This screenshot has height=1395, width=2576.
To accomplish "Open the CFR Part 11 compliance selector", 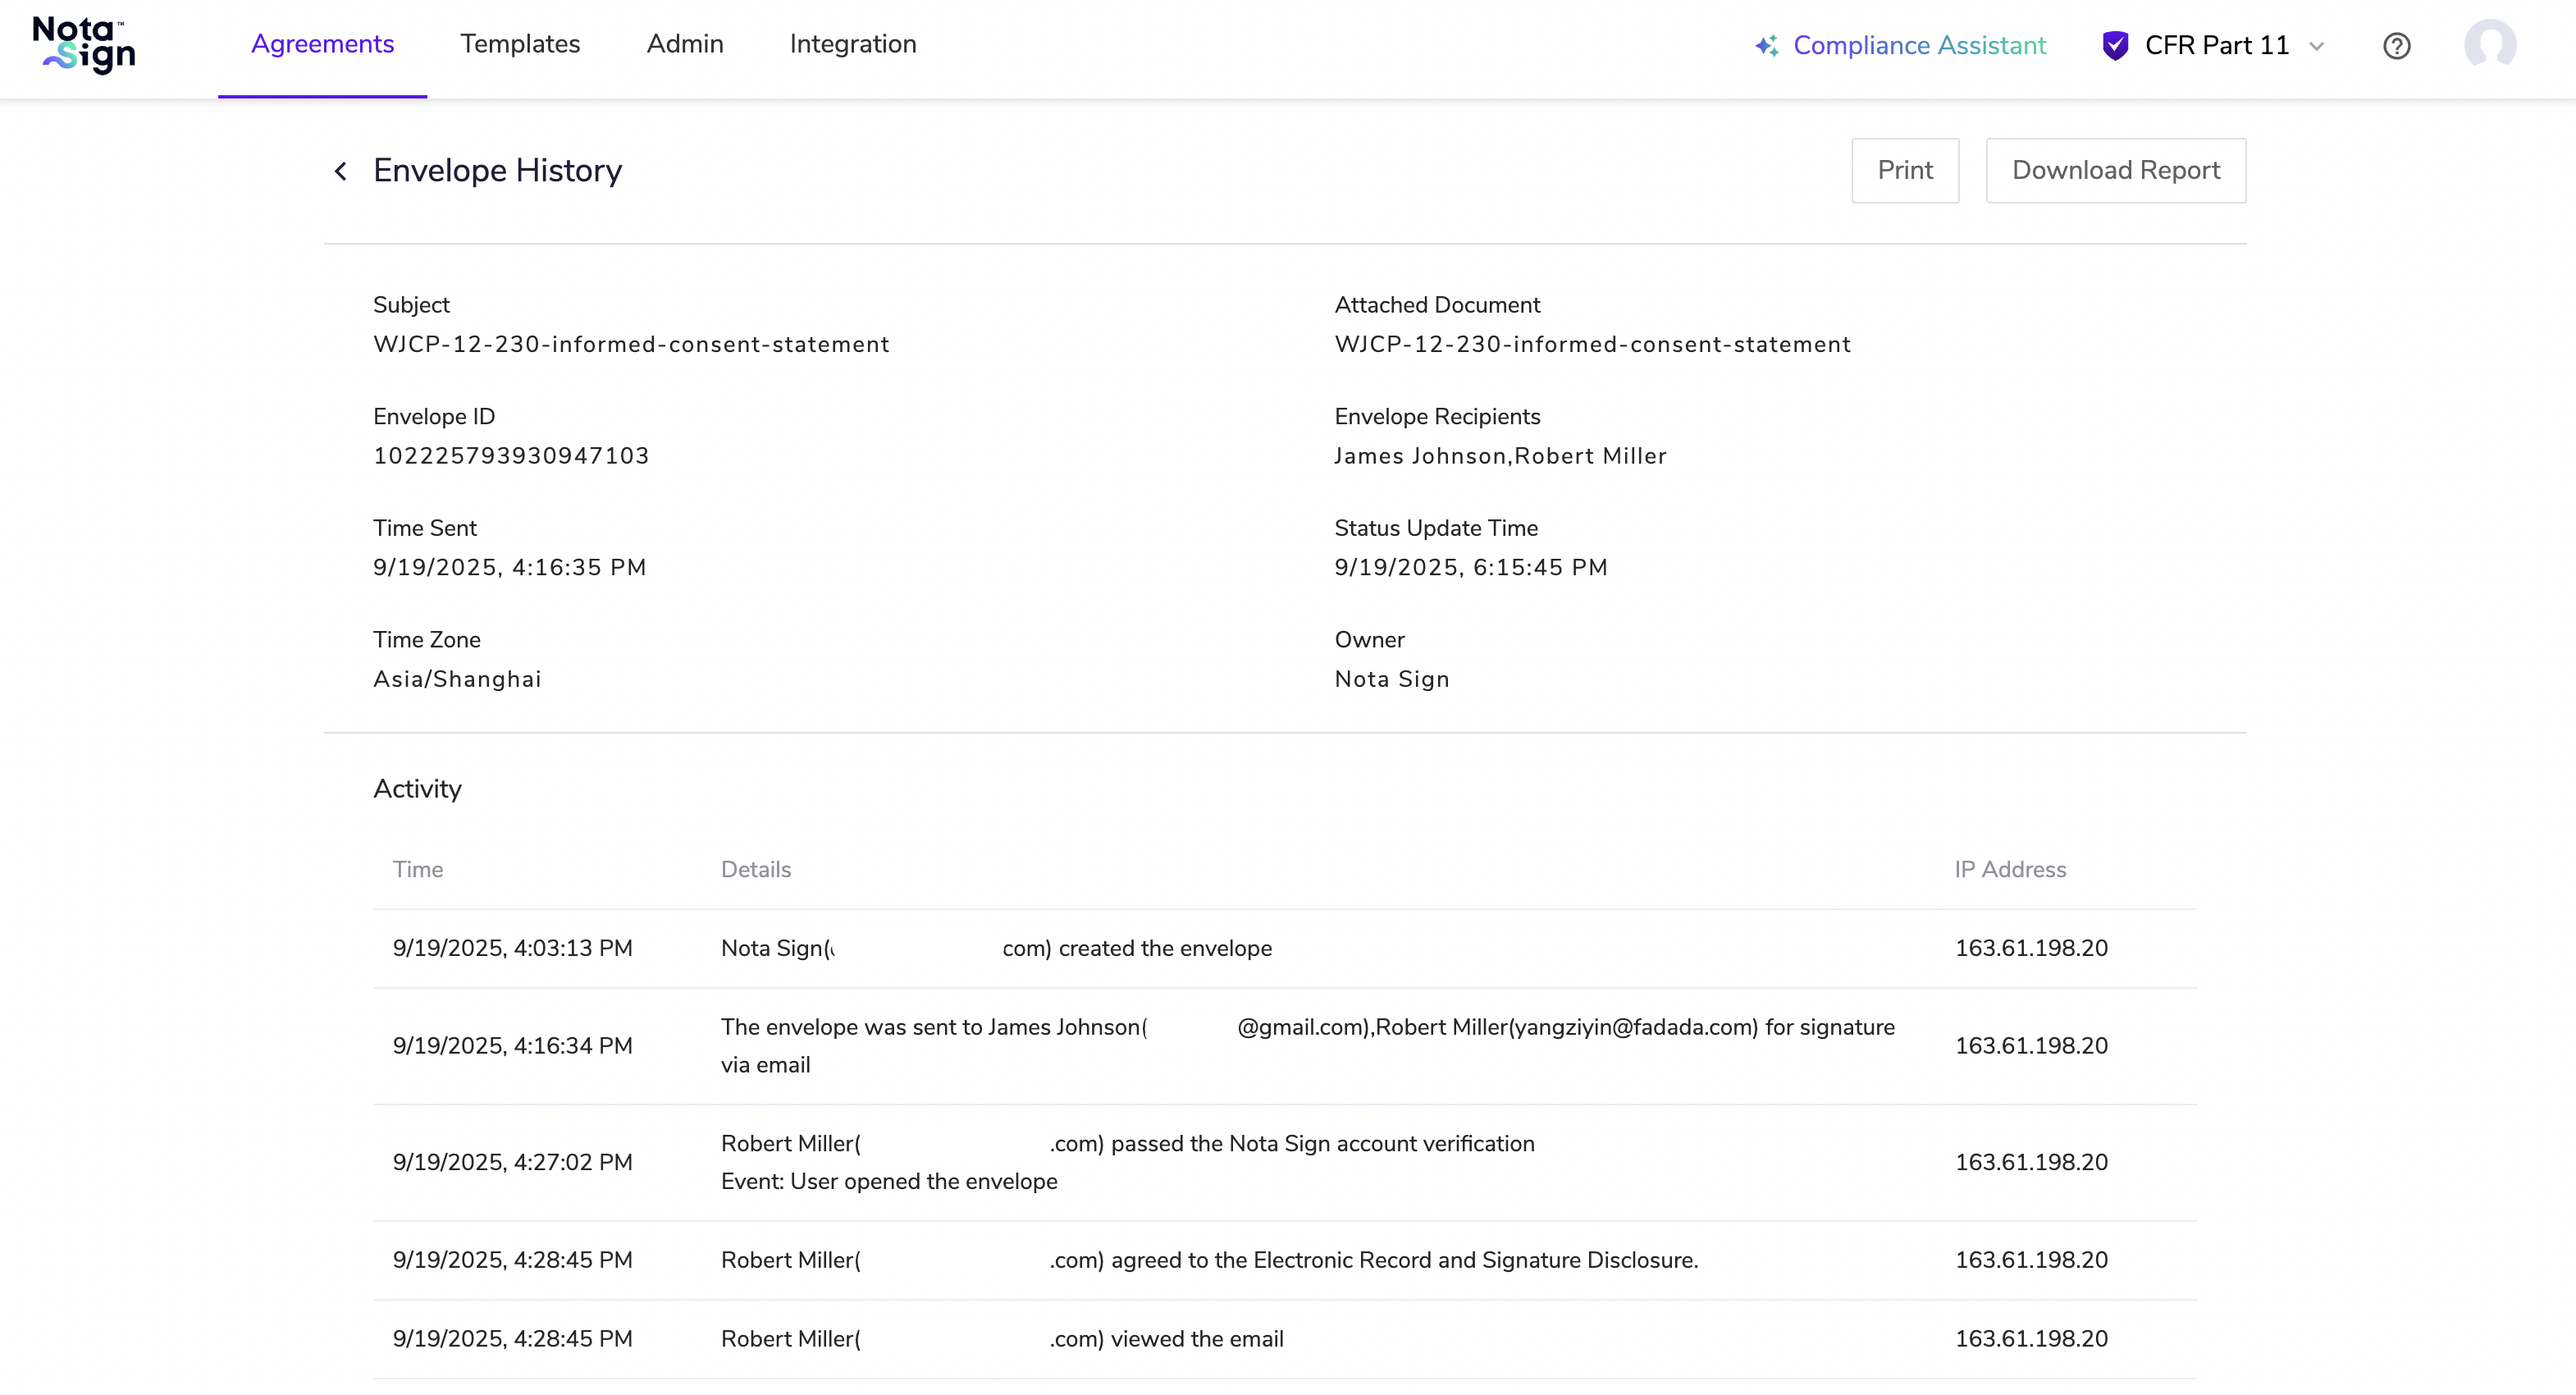I will 2216,46.
